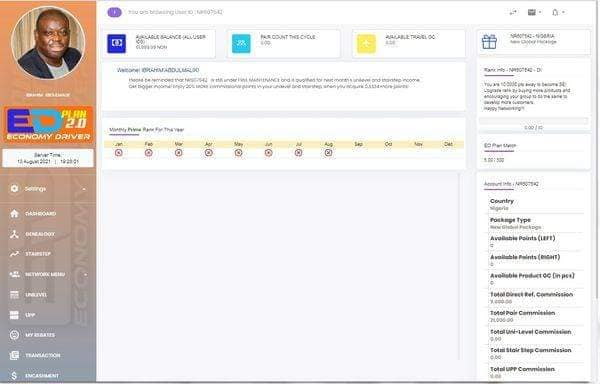Click the Available Balance money icon

116,44
